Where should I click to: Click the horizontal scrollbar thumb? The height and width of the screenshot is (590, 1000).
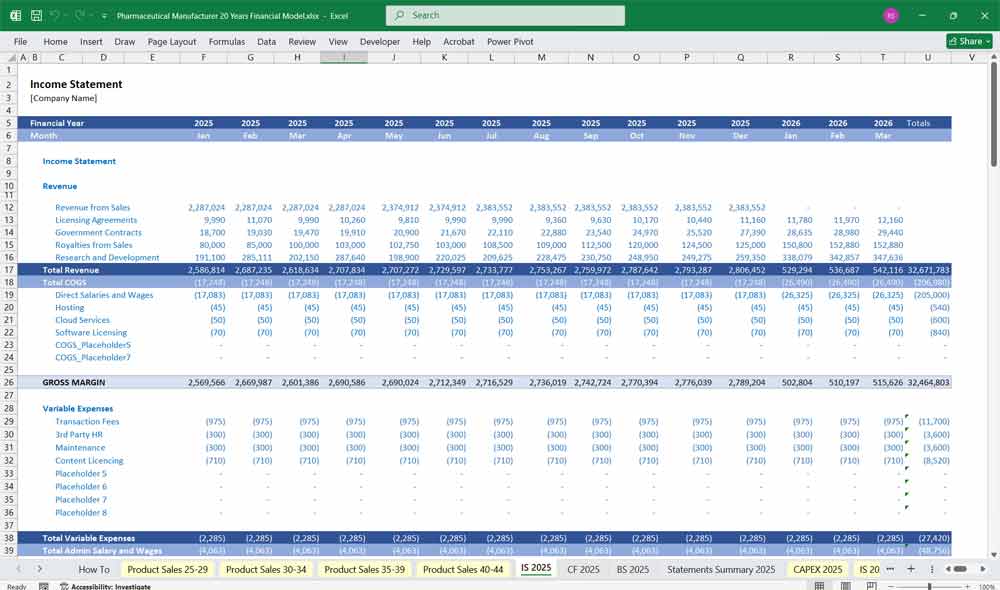pyautogui.click(x=960, y=568)
